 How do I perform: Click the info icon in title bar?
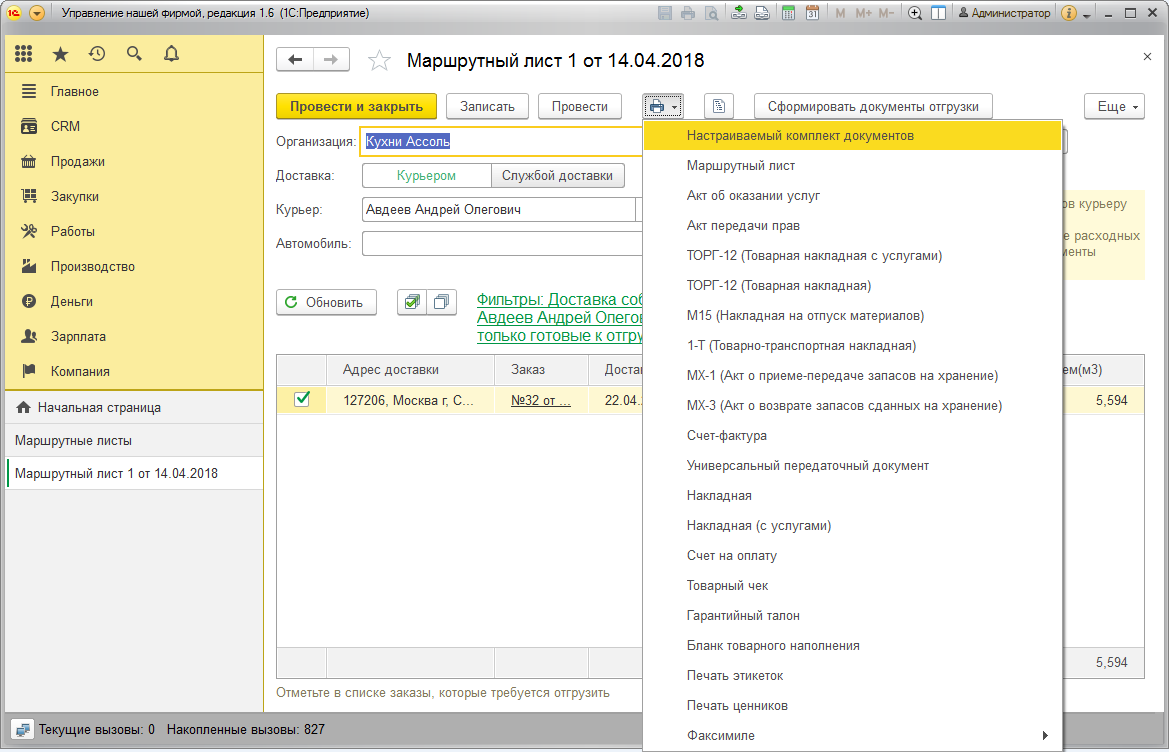1068,13
